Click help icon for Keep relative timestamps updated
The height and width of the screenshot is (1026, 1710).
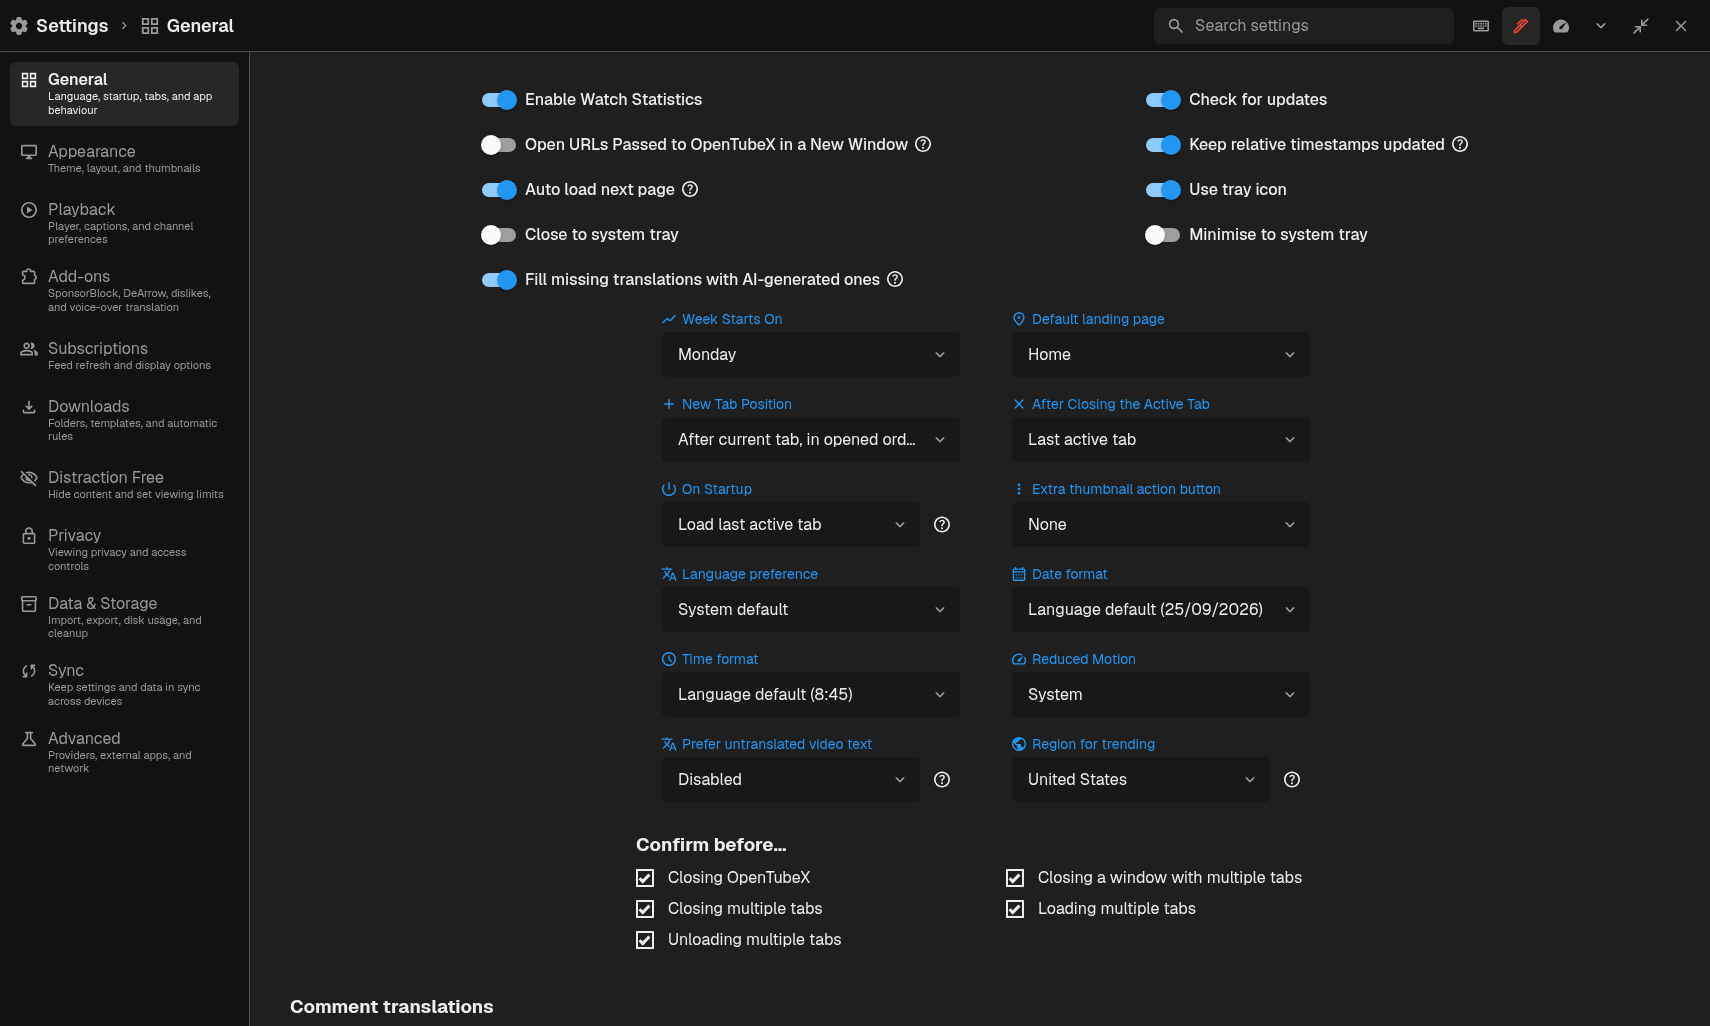pyautogui.click(x=1460, y=144)
